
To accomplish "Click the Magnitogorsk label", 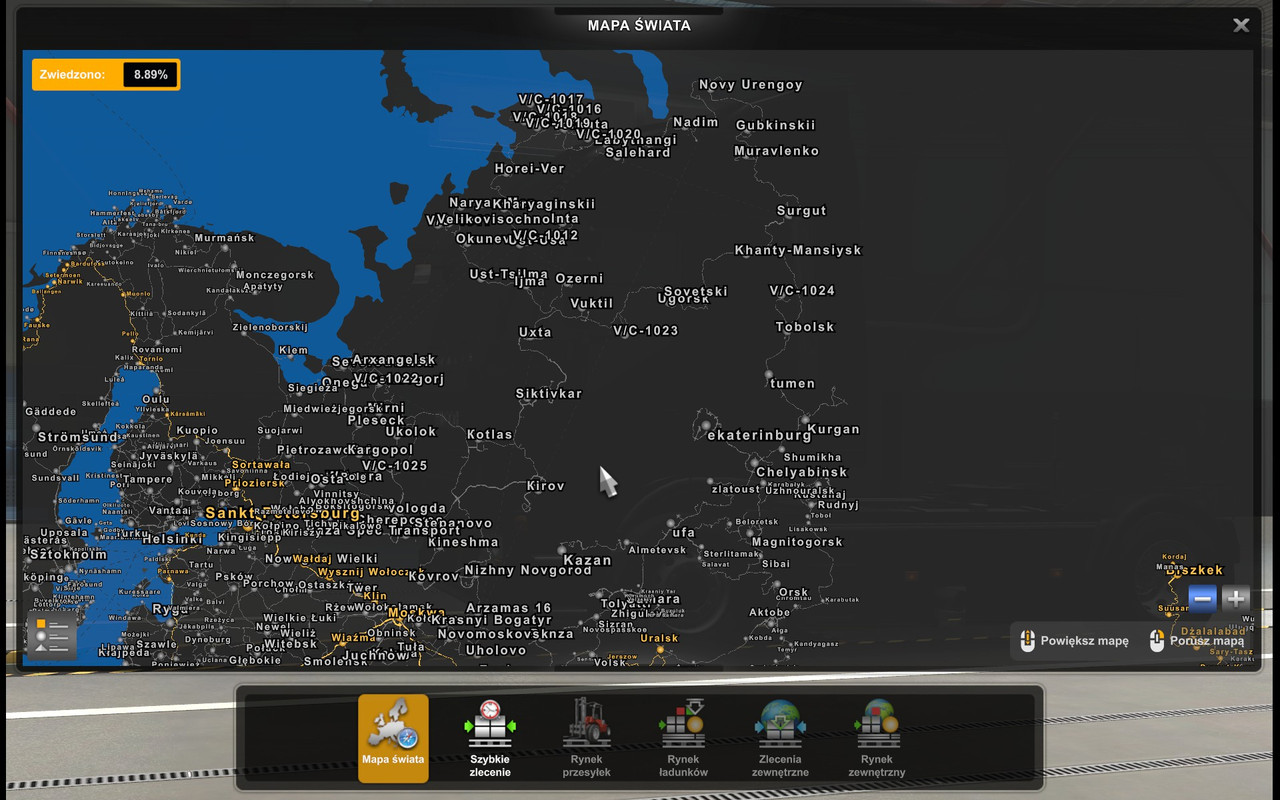I will (798, 542).
